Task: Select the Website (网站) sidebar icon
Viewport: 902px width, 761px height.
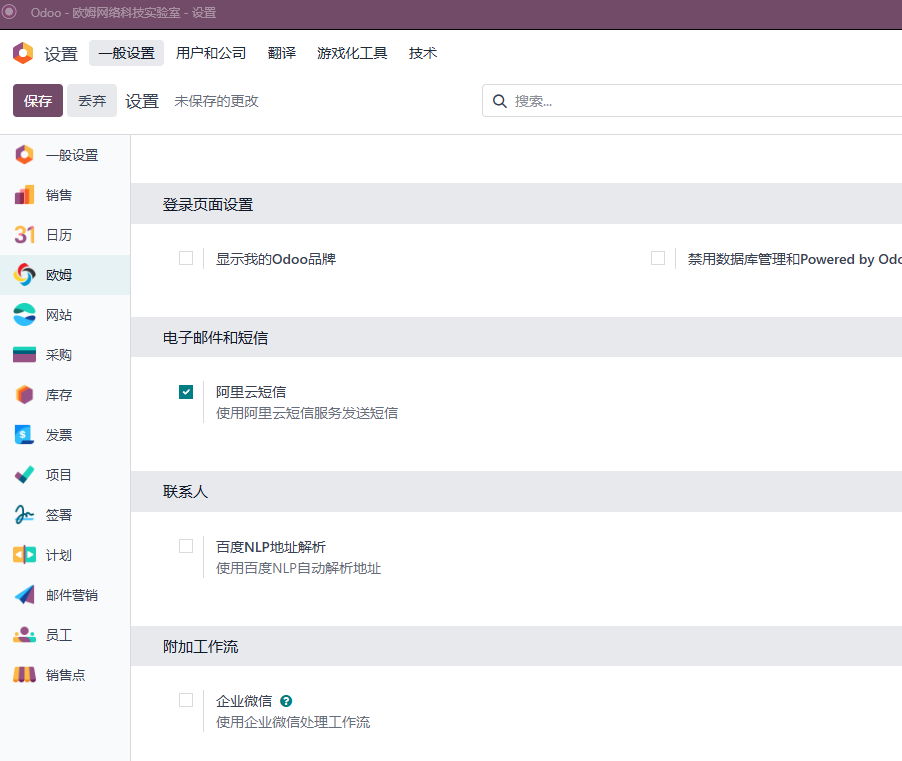Action: (x=24, y=315)
